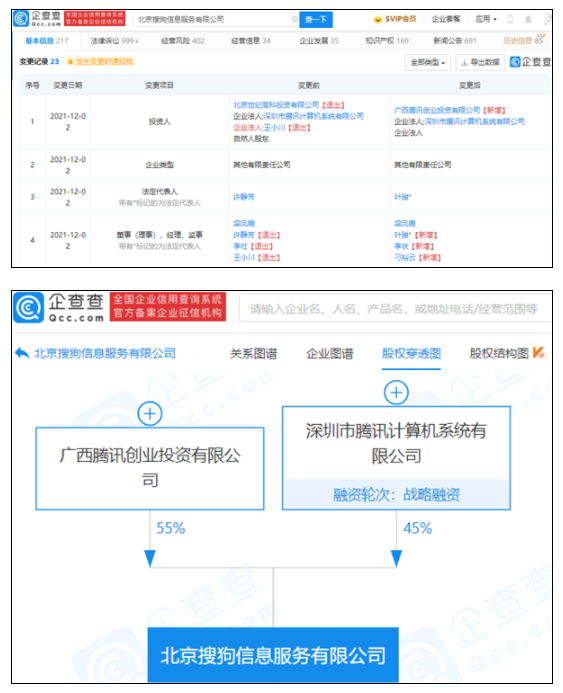Click the 变更项目 column header

point(159,85)
